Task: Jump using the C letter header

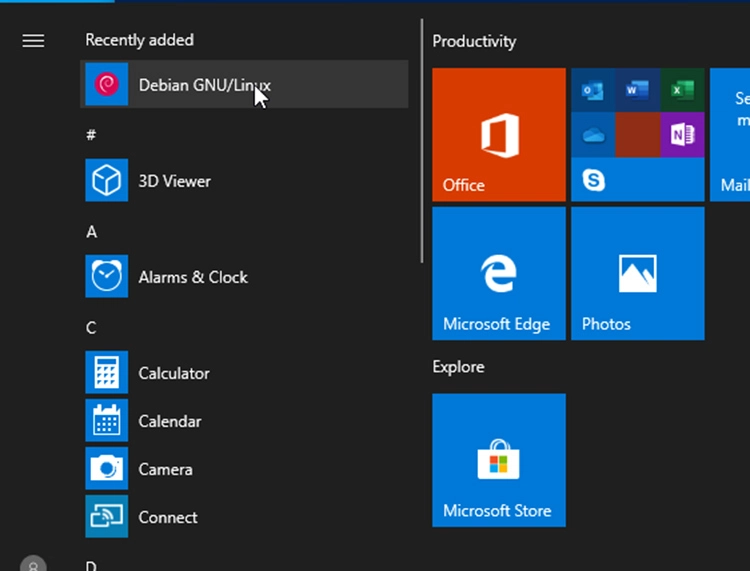Action: coord(91,328)
